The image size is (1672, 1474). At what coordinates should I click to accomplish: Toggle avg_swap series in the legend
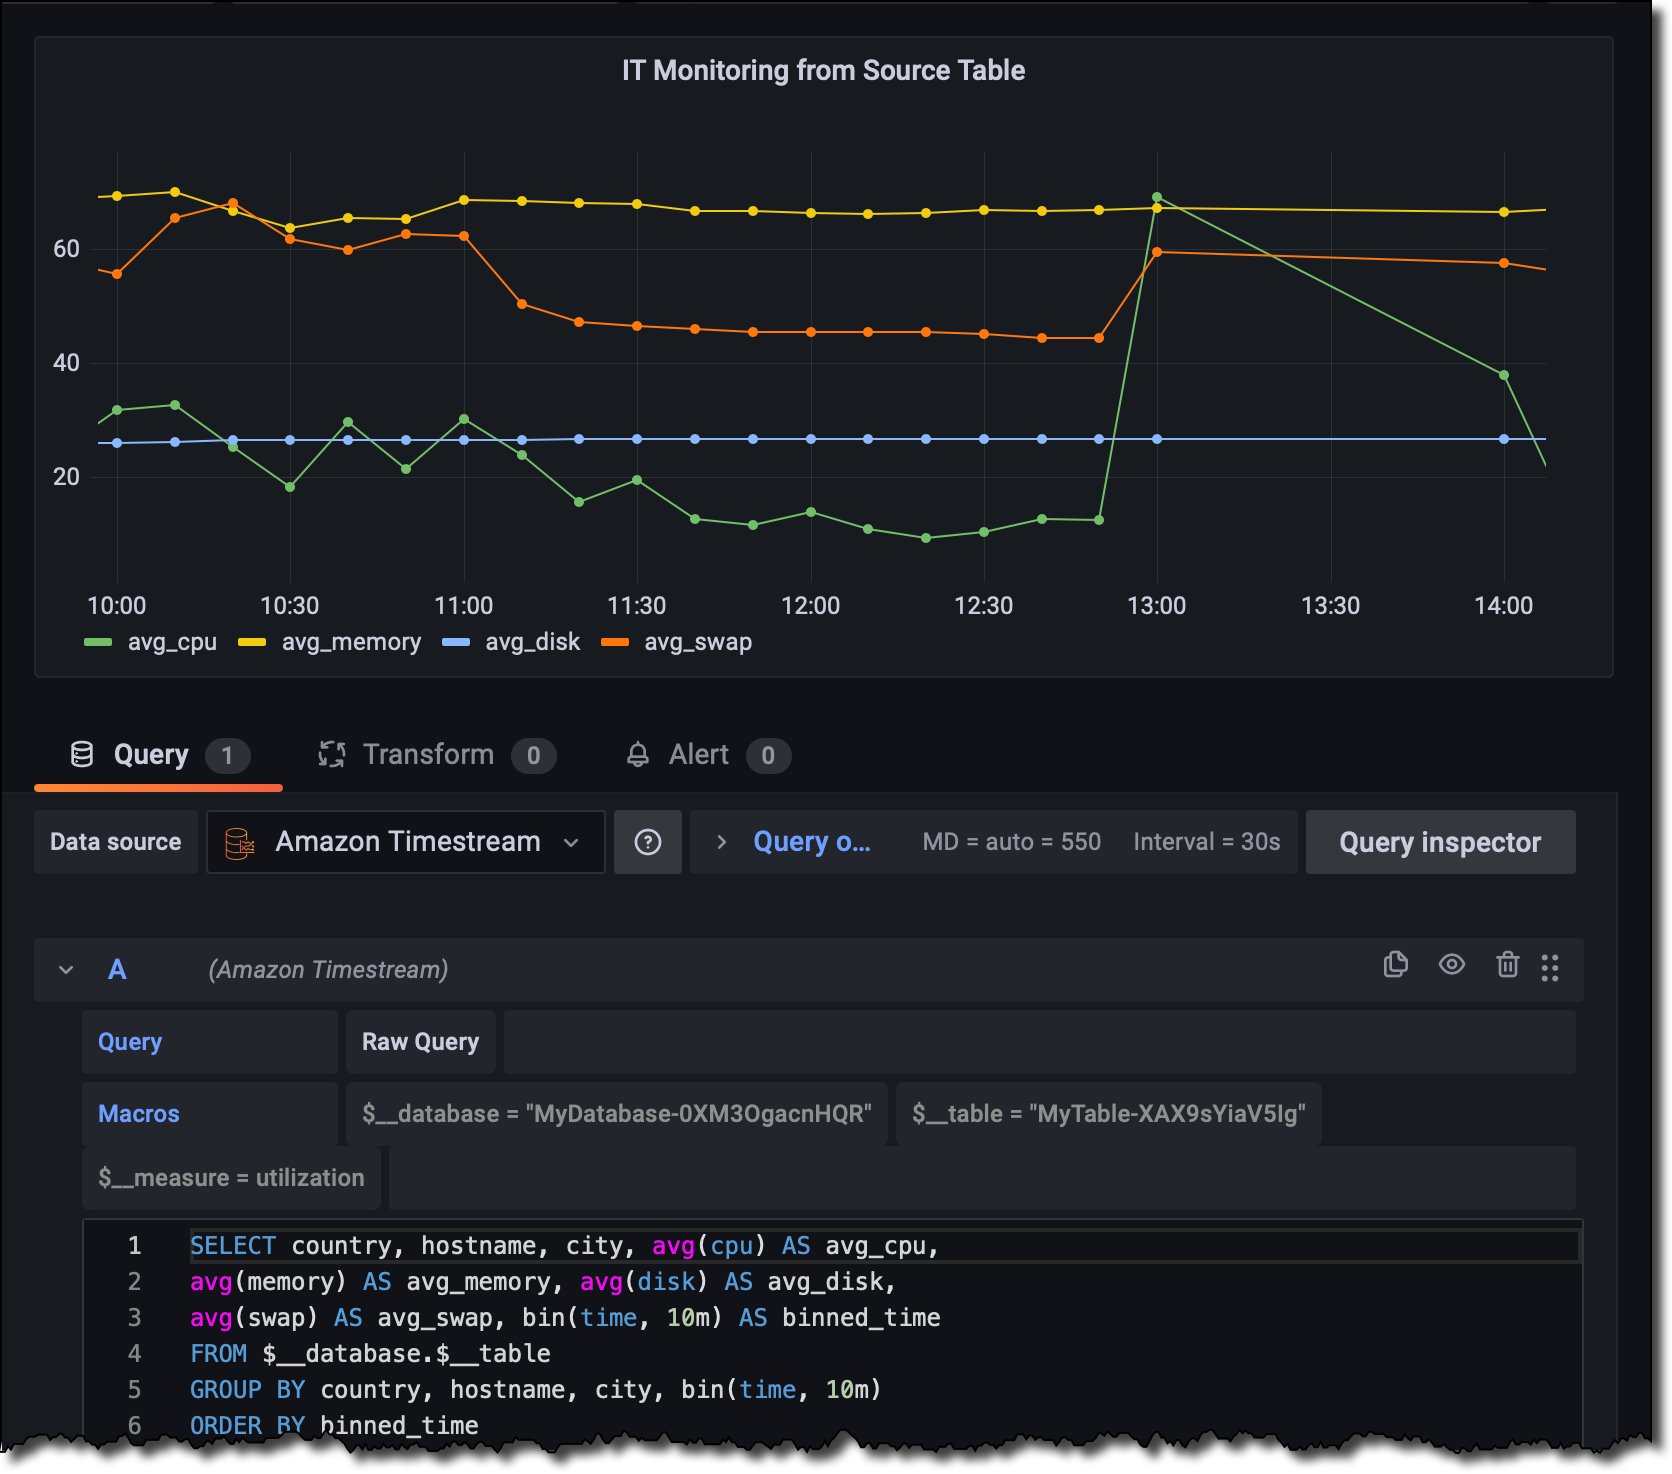[x=697, y=642]
